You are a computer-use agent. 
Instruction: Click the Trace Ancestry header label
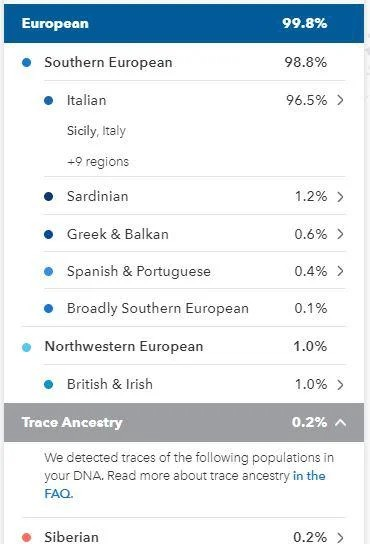coord(72,422)
